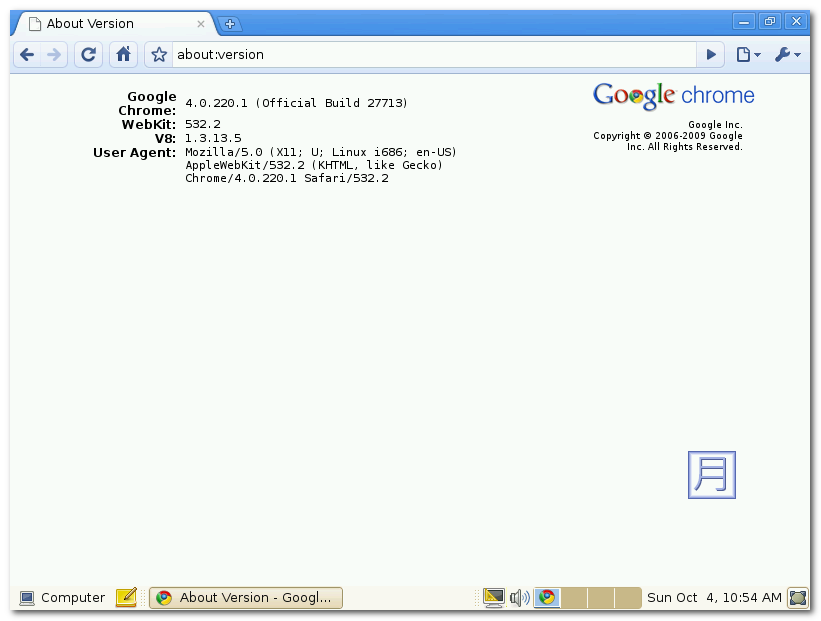Open a new tab
The width and height of the screenshot is (821, 621).
pos(229,24)
